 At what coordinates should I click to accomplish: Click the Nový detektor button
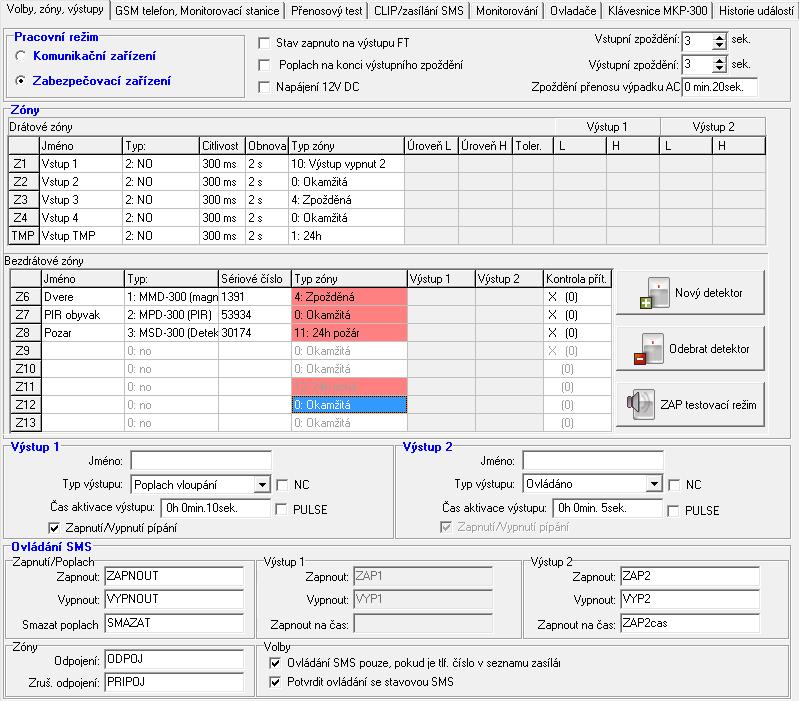(690, 293)
